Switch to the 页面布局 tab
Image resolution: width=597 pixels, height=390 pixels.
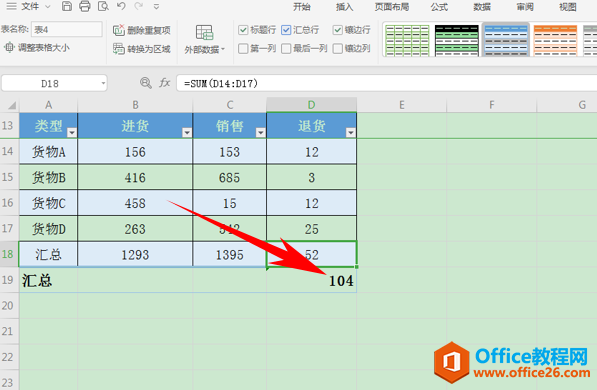[x=392, y=7]
